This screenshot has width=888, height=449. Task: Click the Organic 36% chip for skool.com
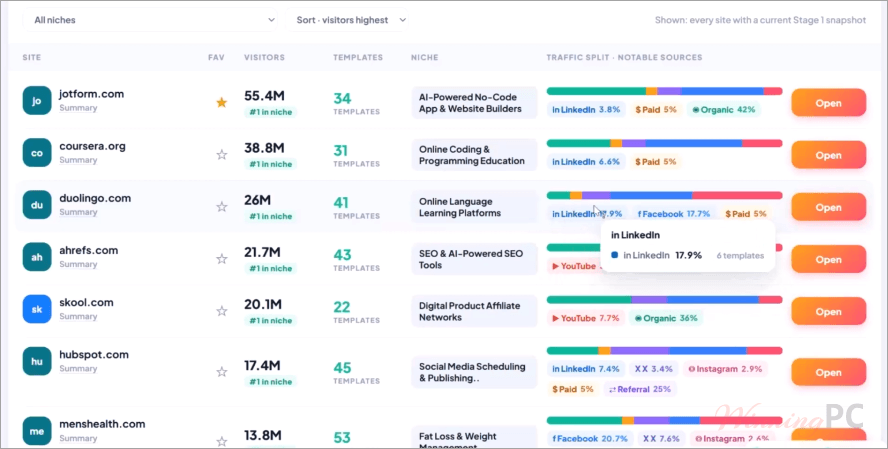click(x=666, y=318)
